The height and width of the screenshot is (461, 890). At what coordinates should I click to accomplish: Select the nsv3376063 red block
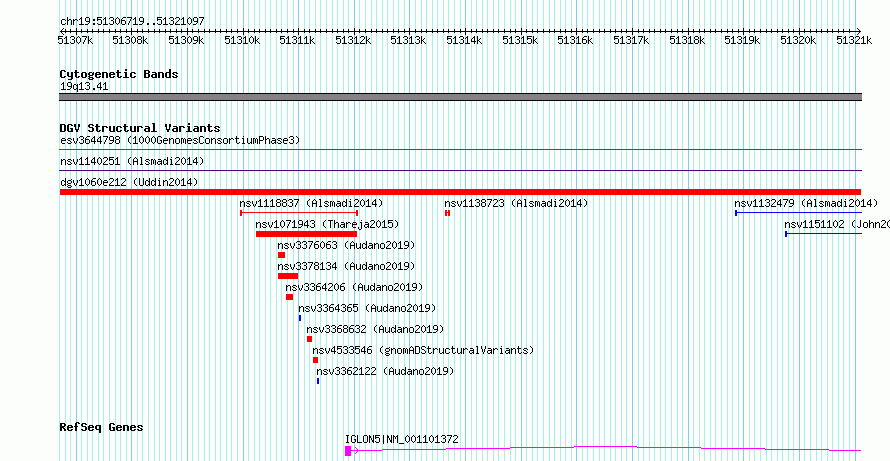tap(282, 255)
